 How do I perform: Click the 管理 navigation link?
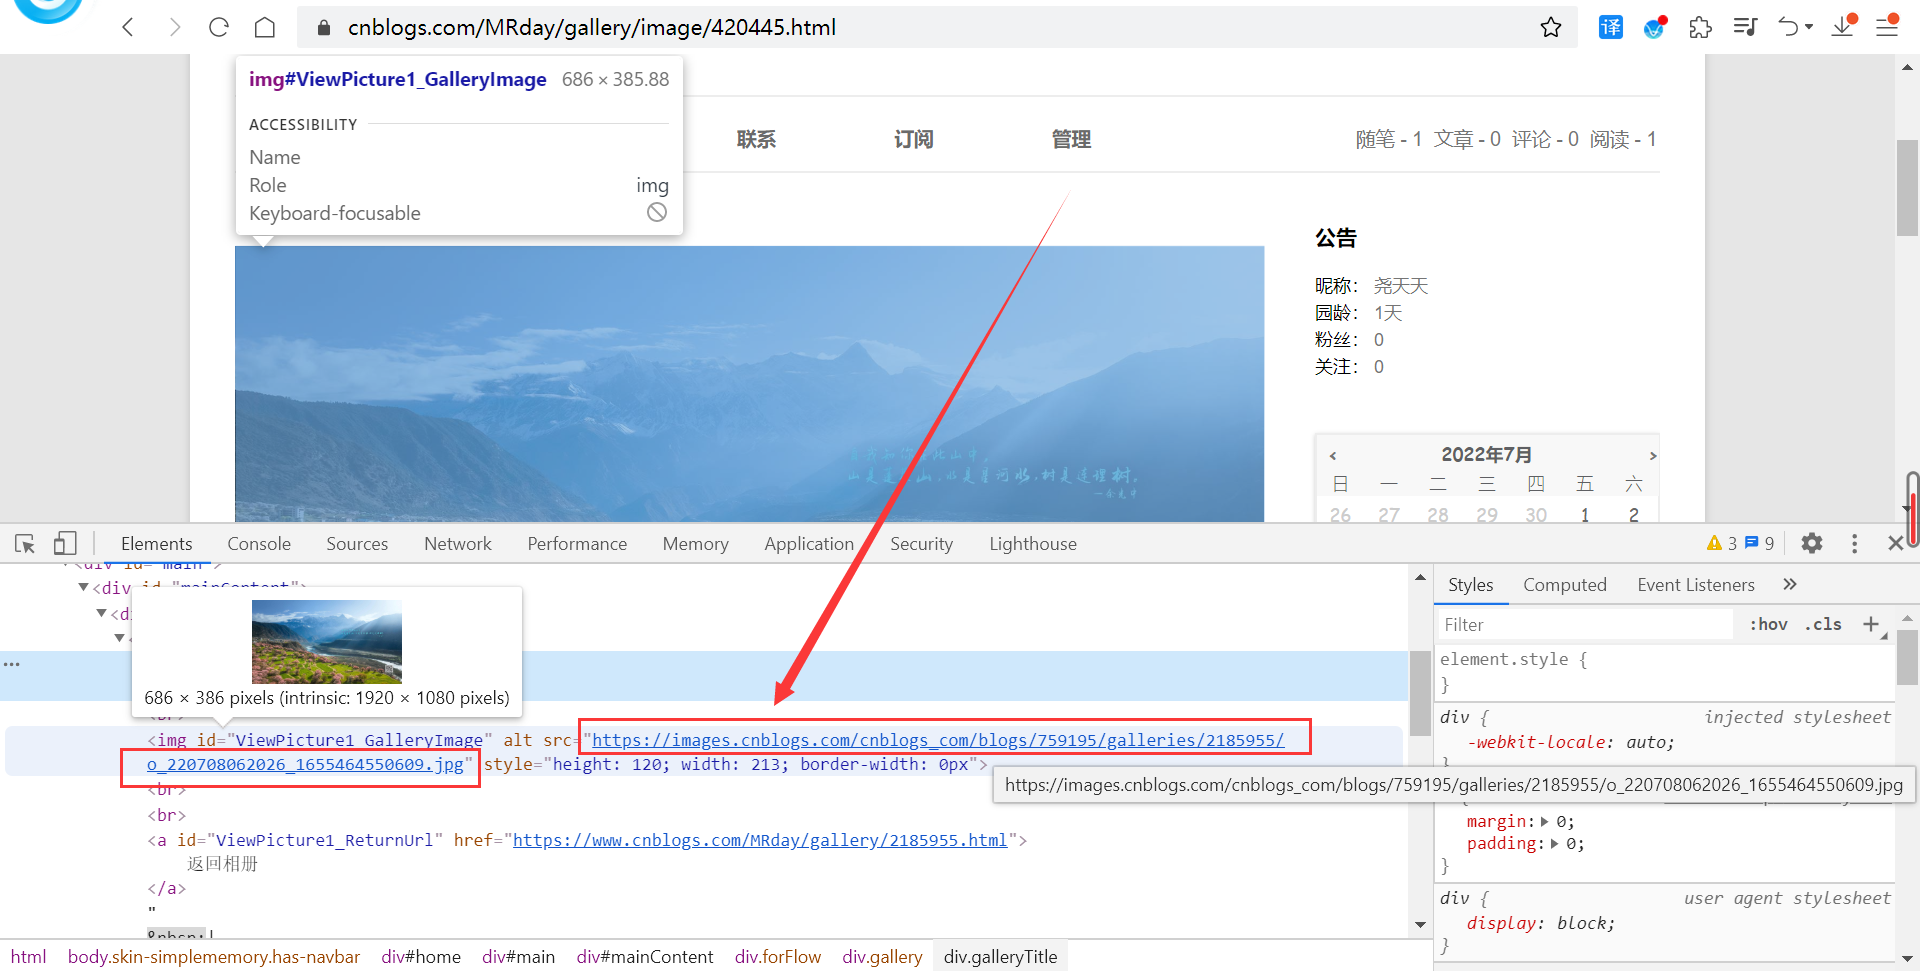click(1070, 139)
